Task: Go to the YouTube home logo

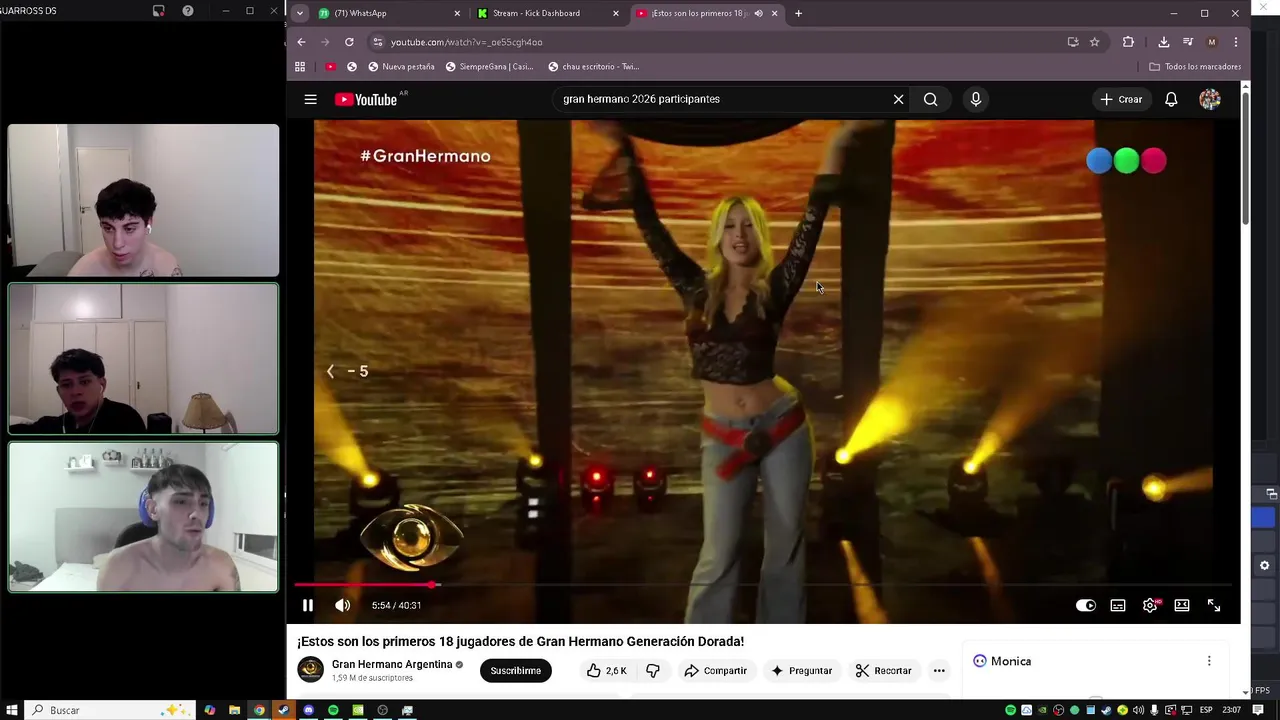Action: (x=366, y=99)
